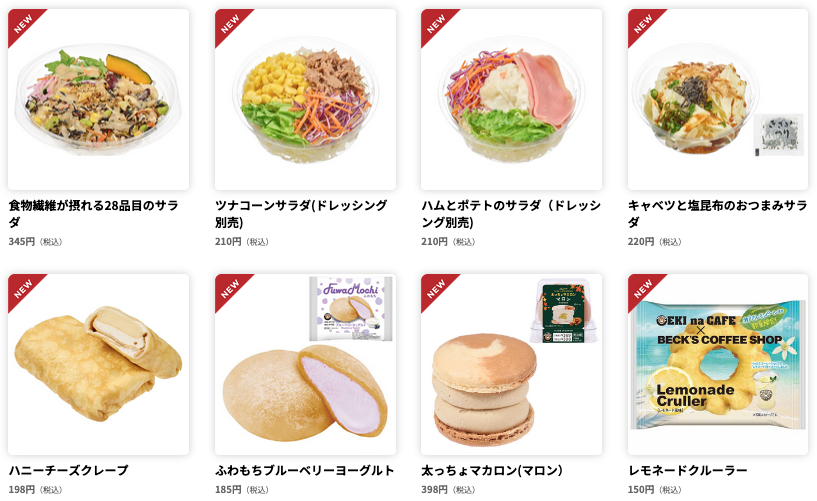This screenshot has height=501, width=817.
Task: Click the NEW ribbon on honey cheese crepe
Action: click(x=23, y=289)
